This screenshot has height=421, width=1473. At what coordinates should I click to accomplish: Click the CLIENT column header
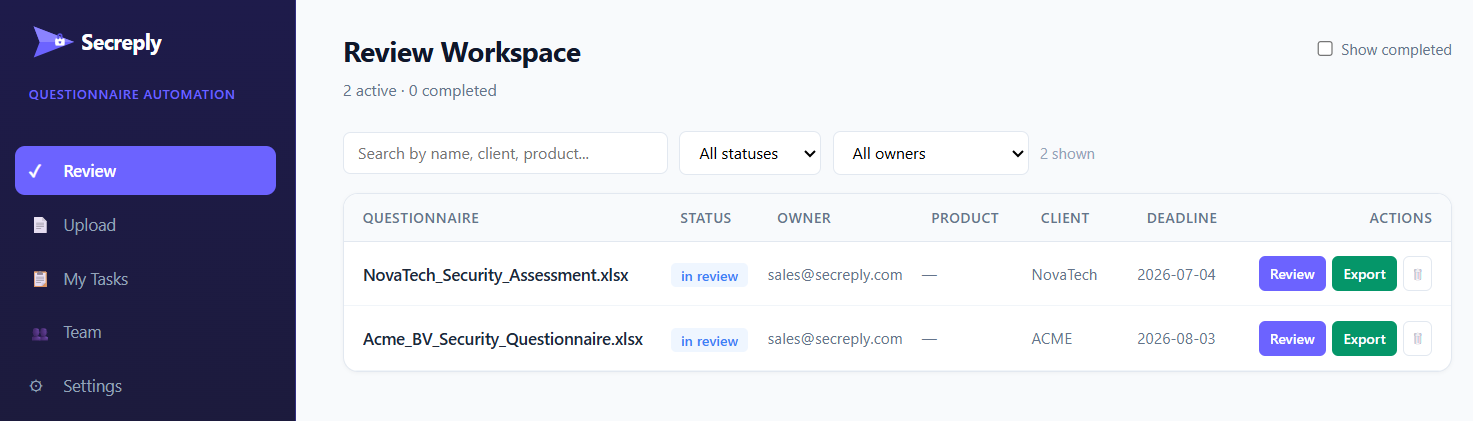click(x=1065, y=218)
